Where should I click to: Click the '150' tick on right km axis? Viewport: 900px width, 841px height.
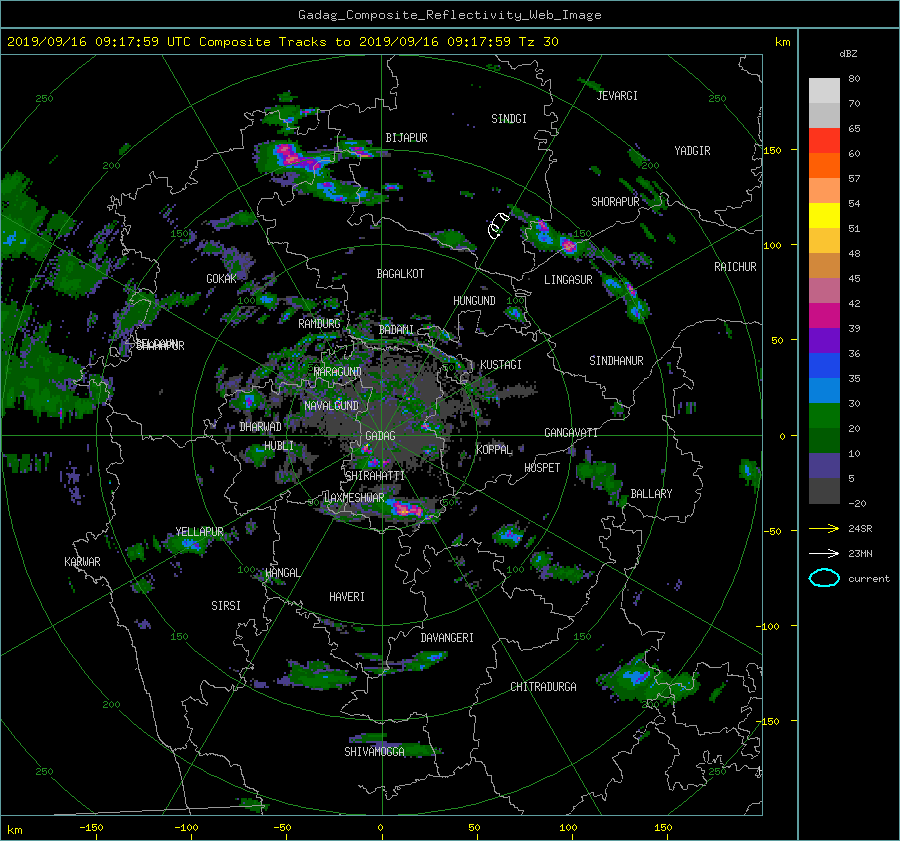773,150
